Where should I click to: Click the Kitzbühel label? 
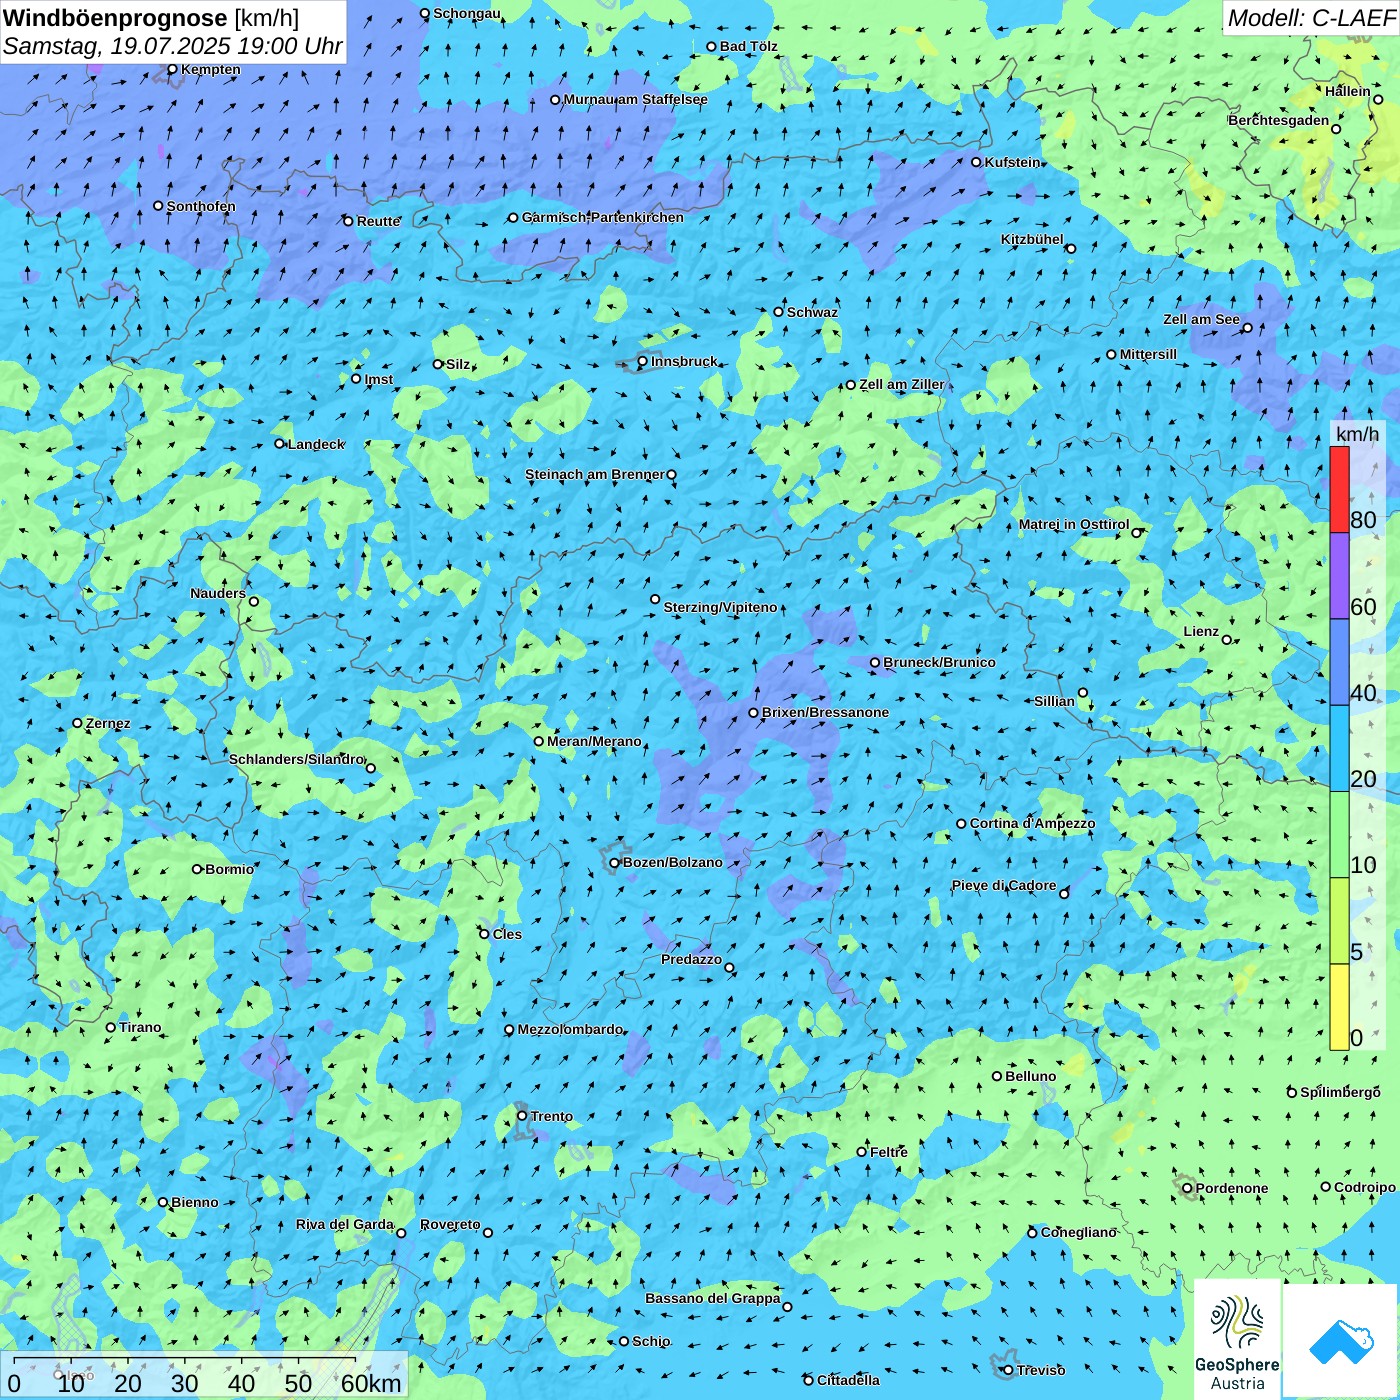click(x=1032, y=239)
